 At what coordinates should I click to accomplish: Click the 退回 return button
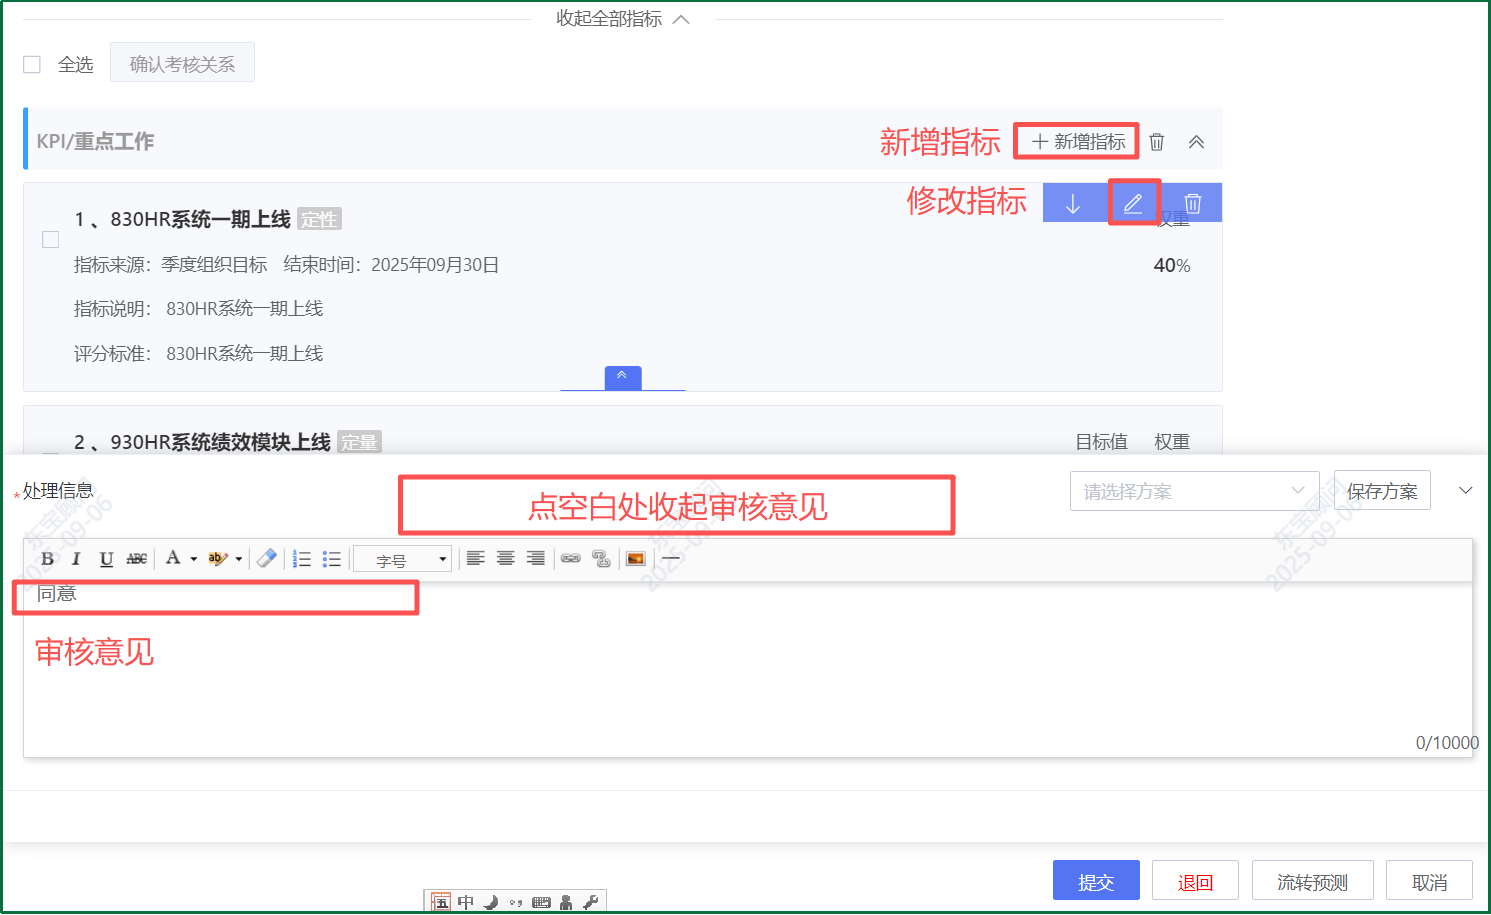point(1195,881)
